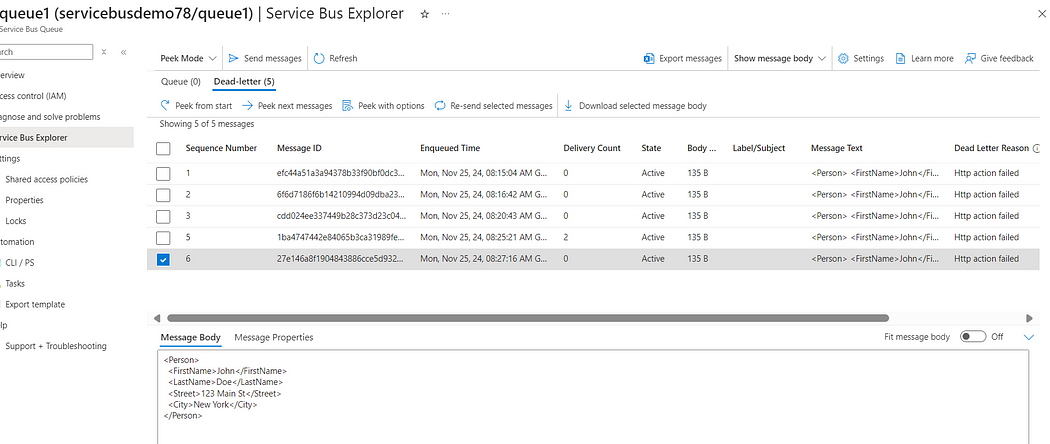Viewport: 1050px width, 444px height.
Task: Click the Refresh icon
Action: (x=319, y=58)
